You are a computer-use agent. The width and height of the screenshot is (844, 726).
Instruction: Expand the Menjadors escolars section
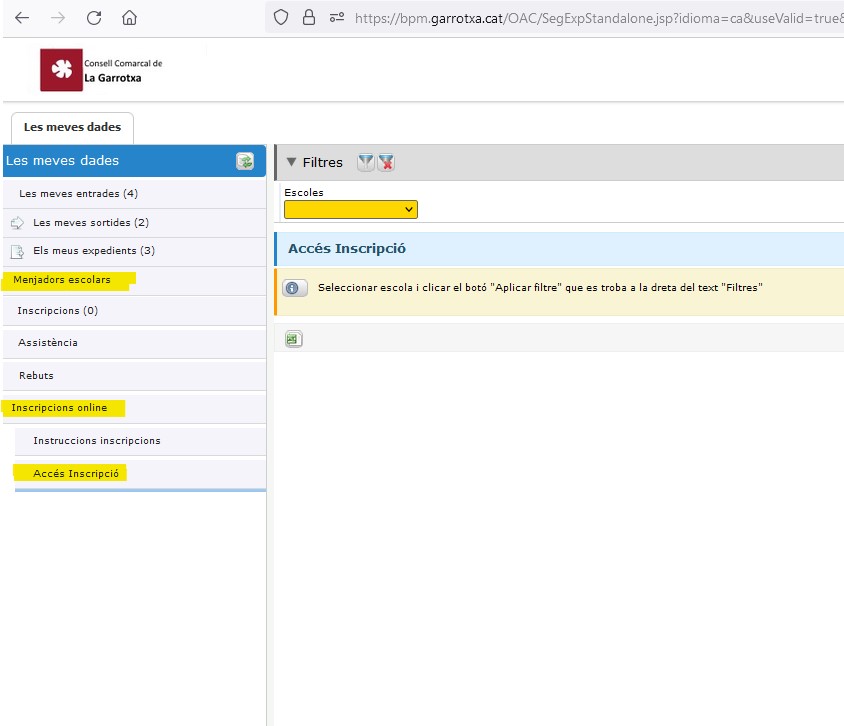point(134,280)
